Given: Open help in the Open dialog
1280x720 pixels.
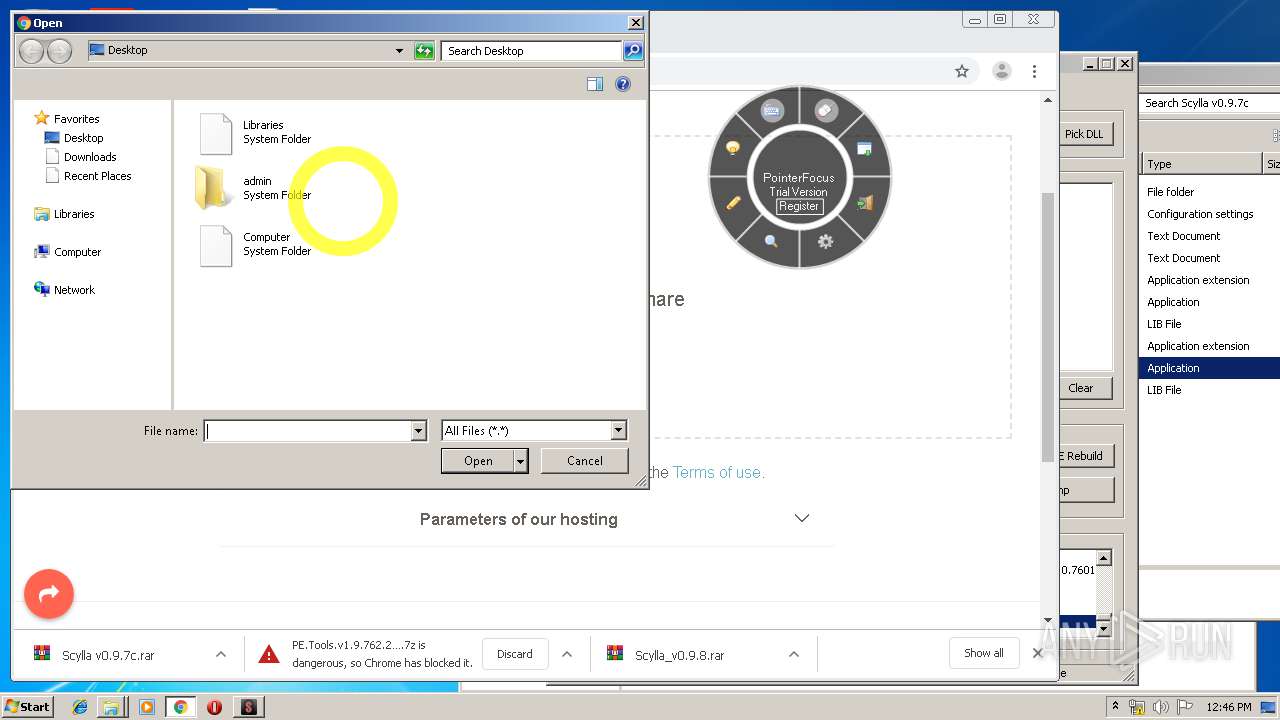Looking at the screenshot, I should (x=623, y=85).
